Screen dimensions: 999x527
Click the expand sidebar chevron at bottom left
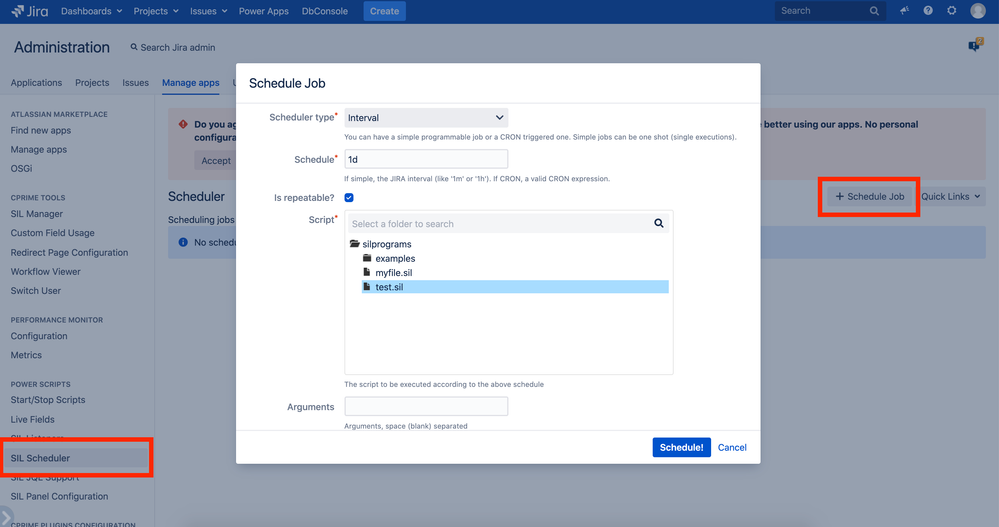[x=6, y=516]
